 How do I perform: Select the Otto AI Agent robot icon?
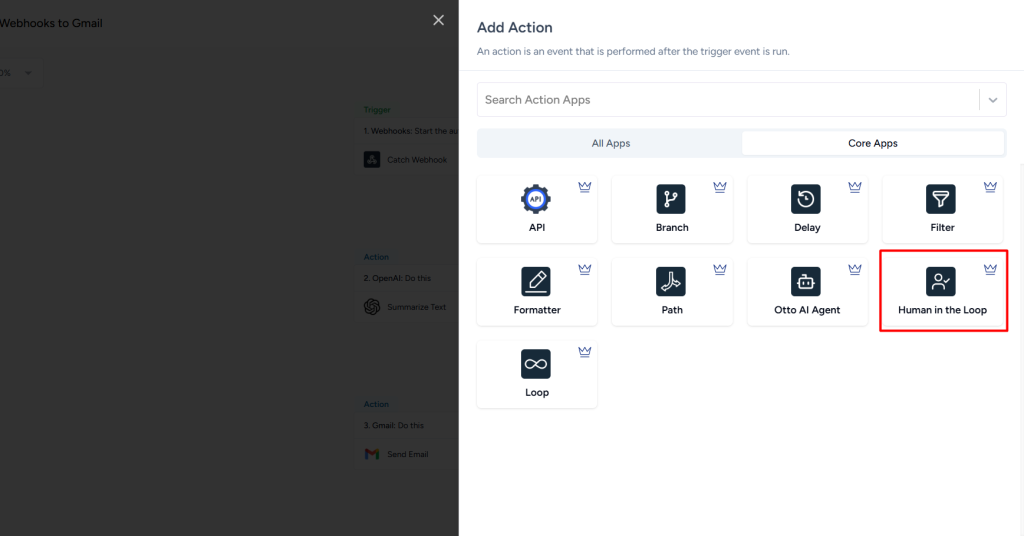click(x=806, y=281)
